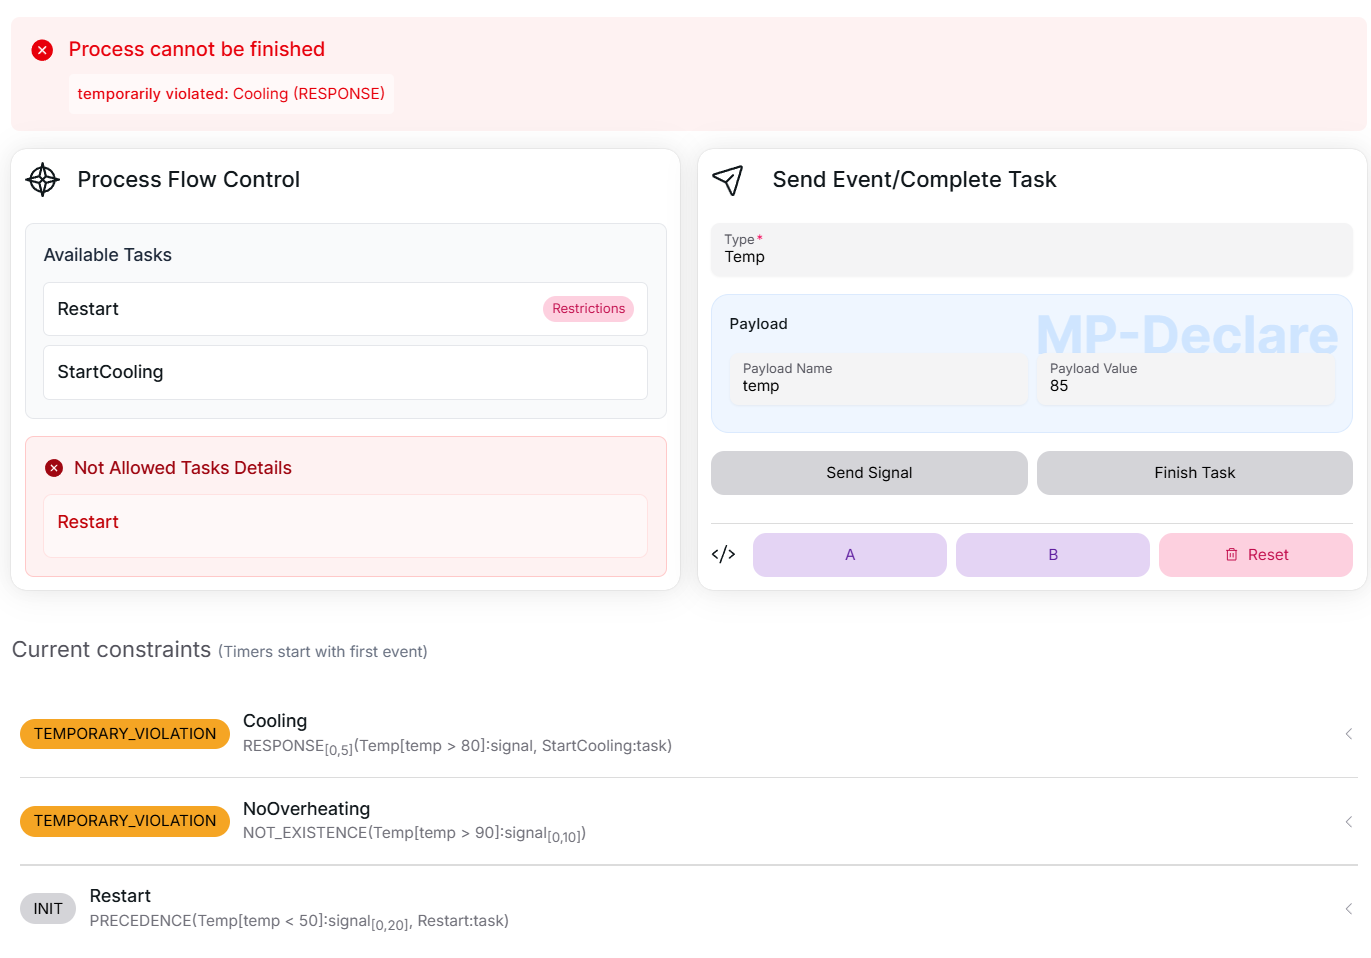Click the "Send Event/Complete Task" heading

point(914,180)
